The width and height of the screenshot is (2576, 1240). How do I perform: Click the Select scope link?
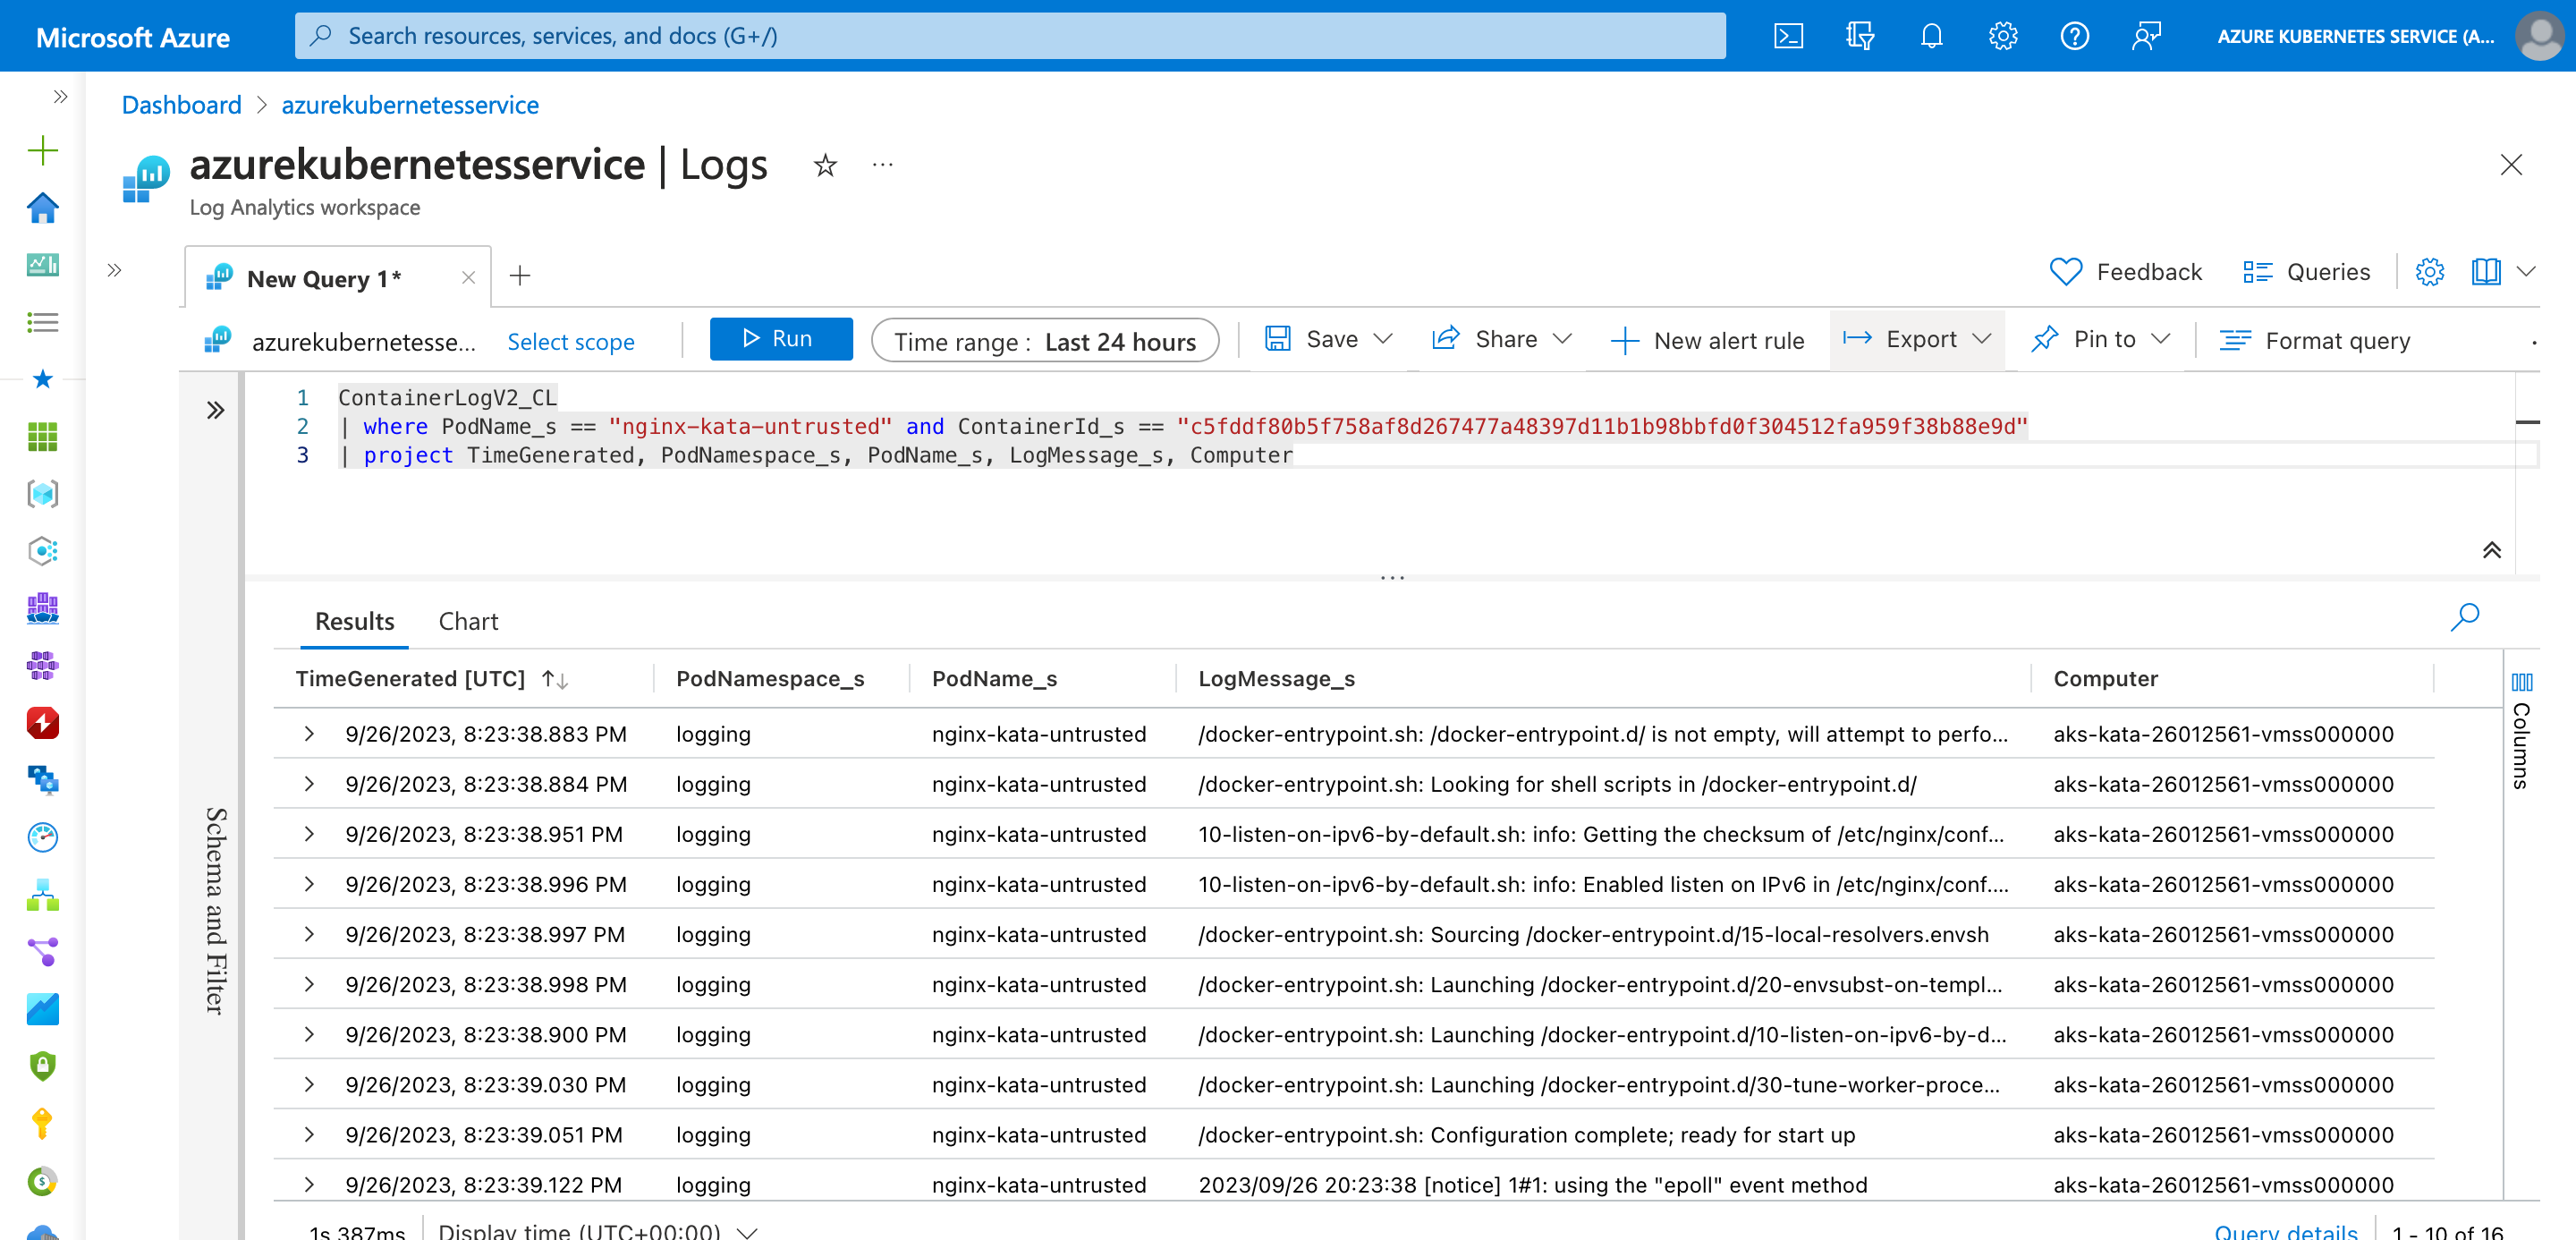570,342
